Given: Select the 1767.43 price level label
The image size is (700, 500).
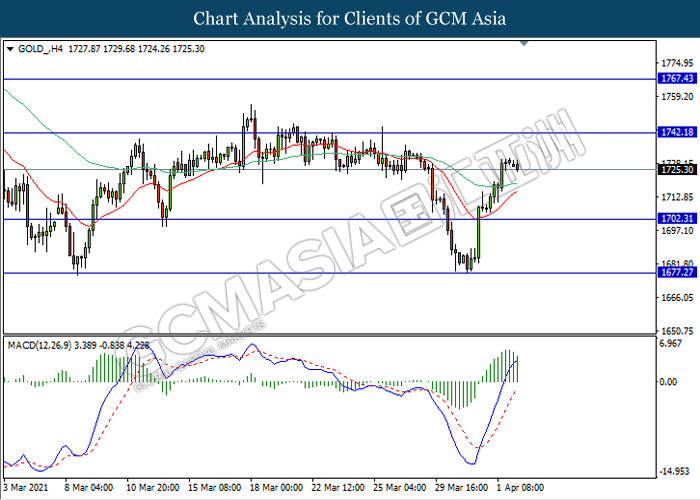Looking at the screenshot, I should click(x=677, y=79).
